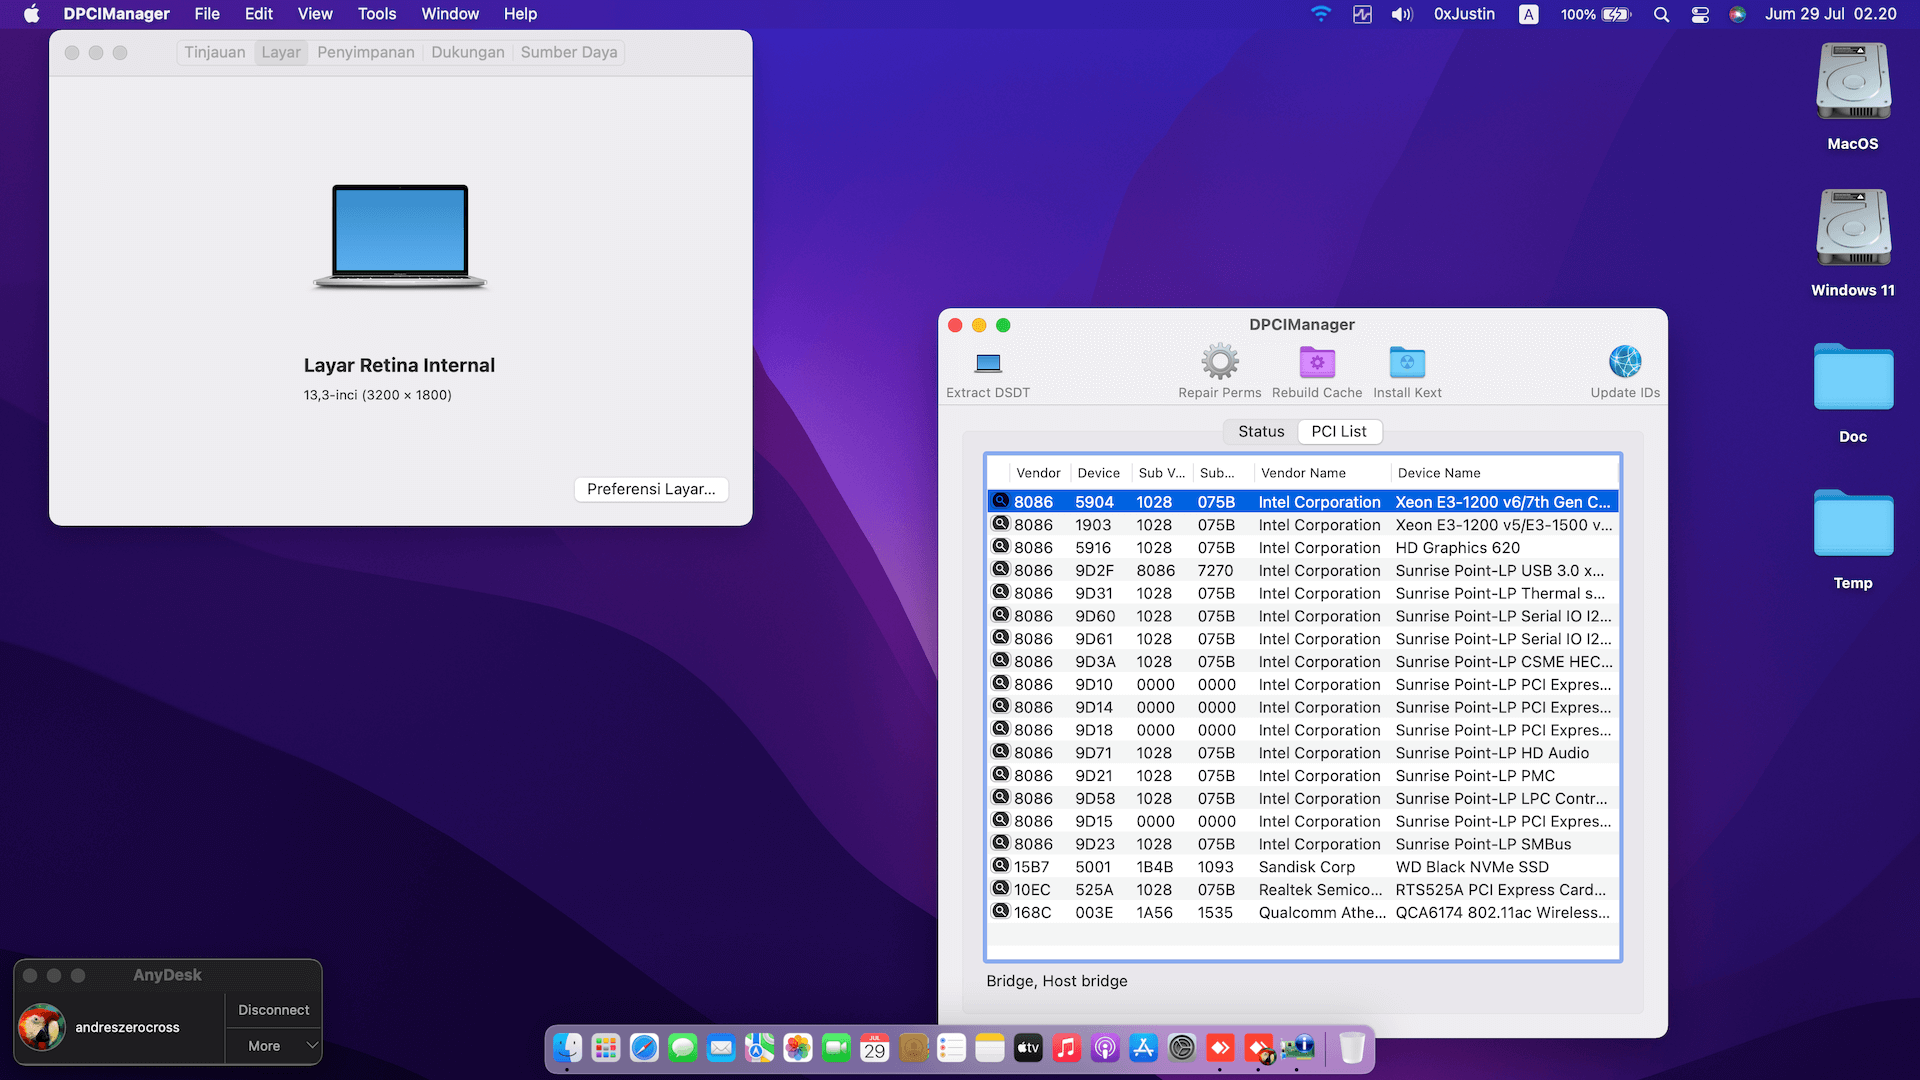Click lookup icon for RTS525A card reader row
The image size is (1920, 1080).
point(1000,888)
